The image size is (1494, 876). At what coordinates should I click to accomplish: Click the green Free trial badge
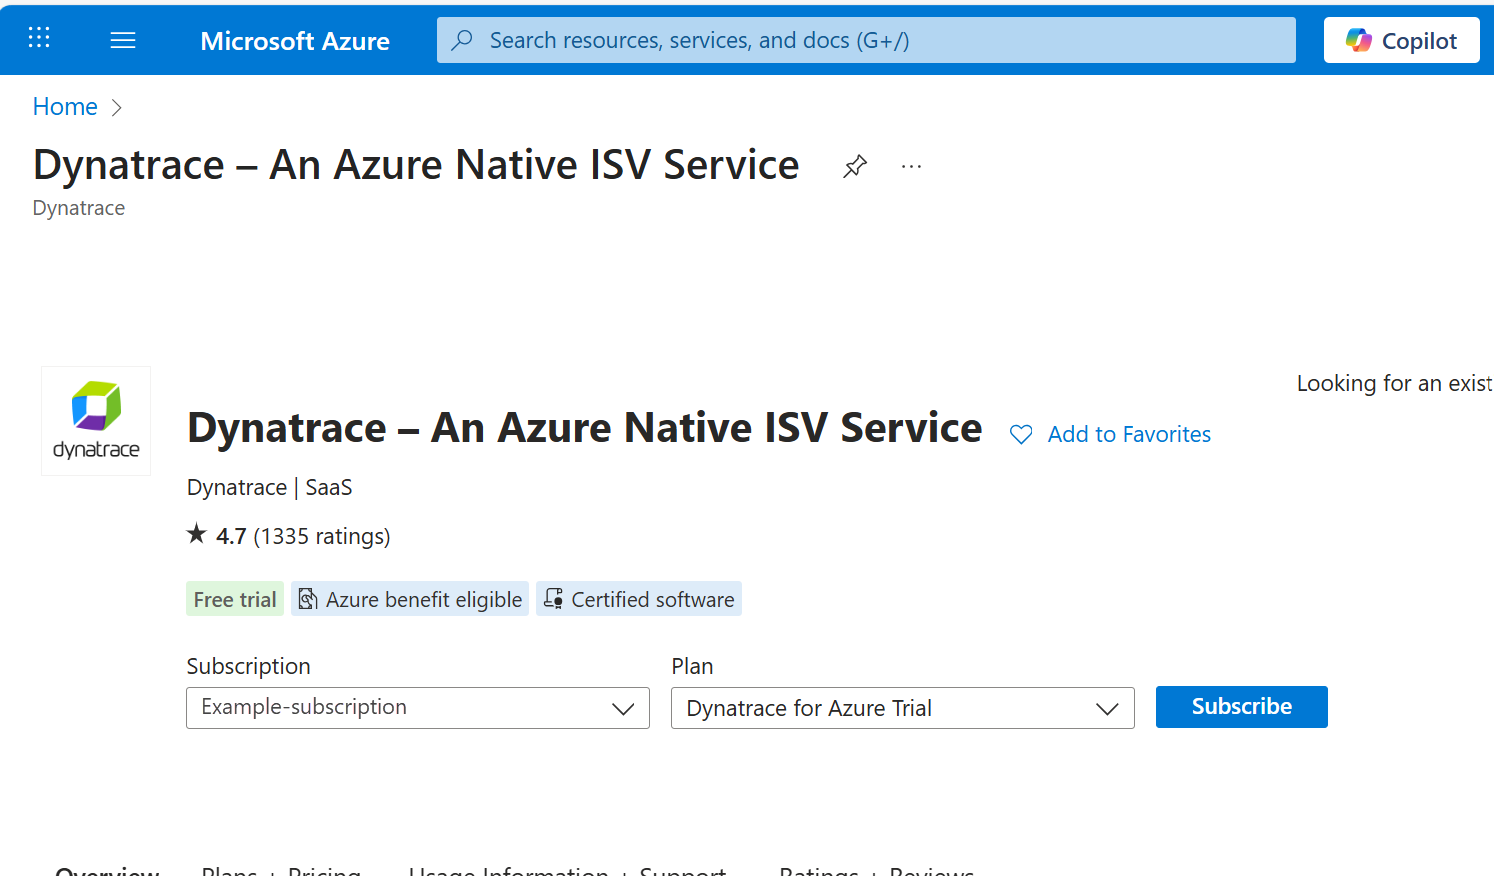click(x=235, y=599)
